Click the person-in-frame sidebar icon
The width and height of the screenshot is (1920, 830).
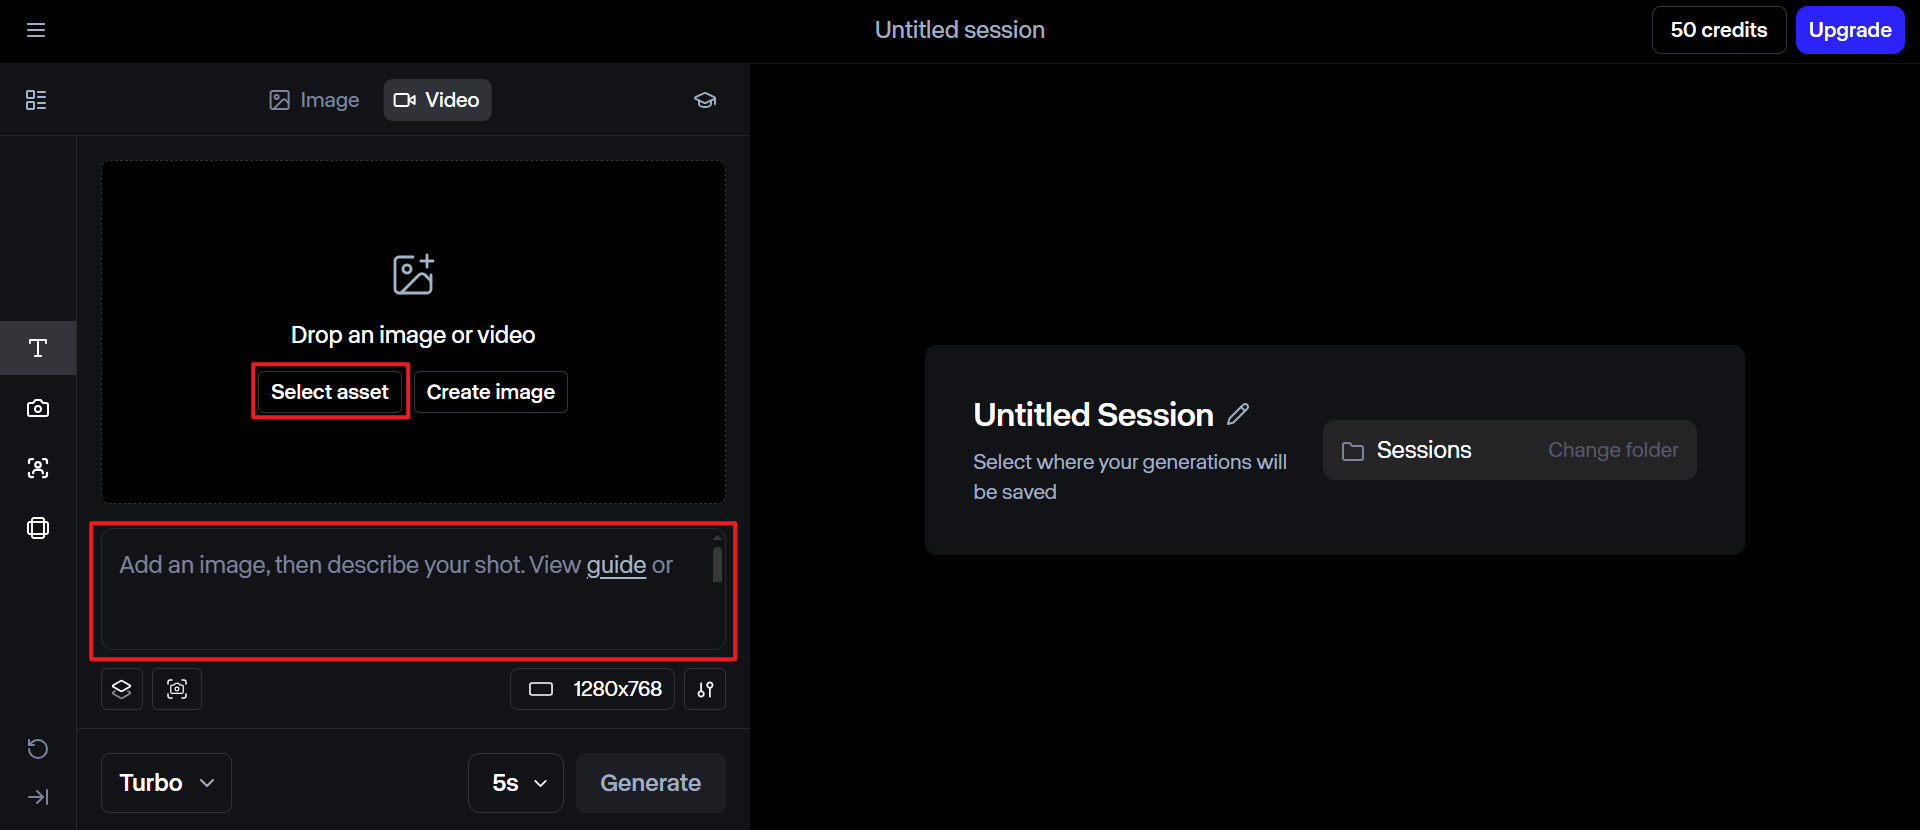tap(38, 468)
